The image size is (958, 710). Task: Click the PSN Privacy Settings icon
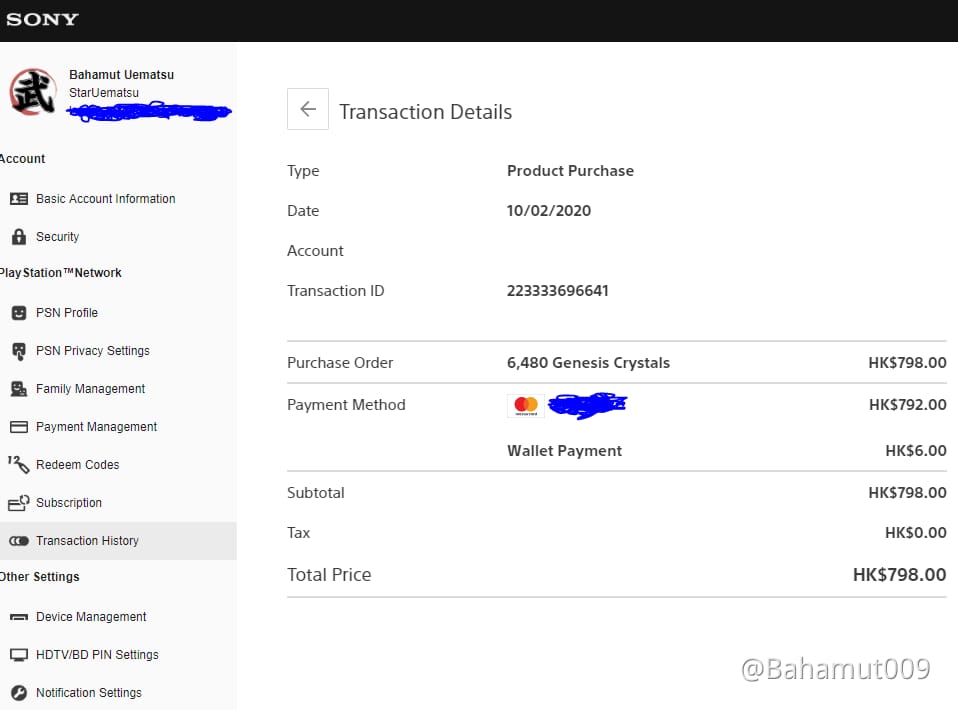(20, 350)
